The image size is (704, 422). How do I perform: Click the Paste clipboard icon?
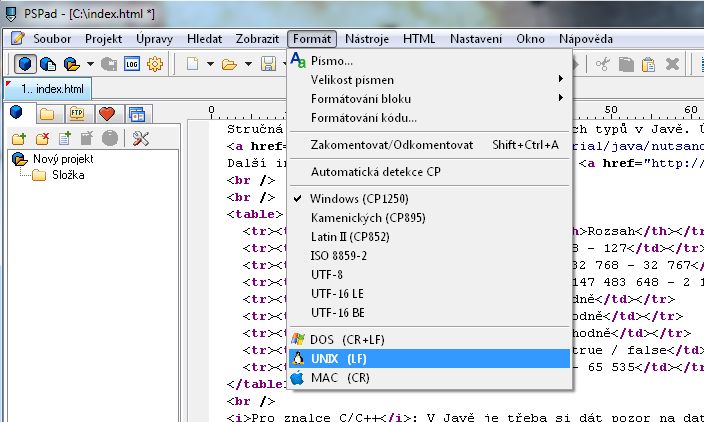[x=649, y=64]
